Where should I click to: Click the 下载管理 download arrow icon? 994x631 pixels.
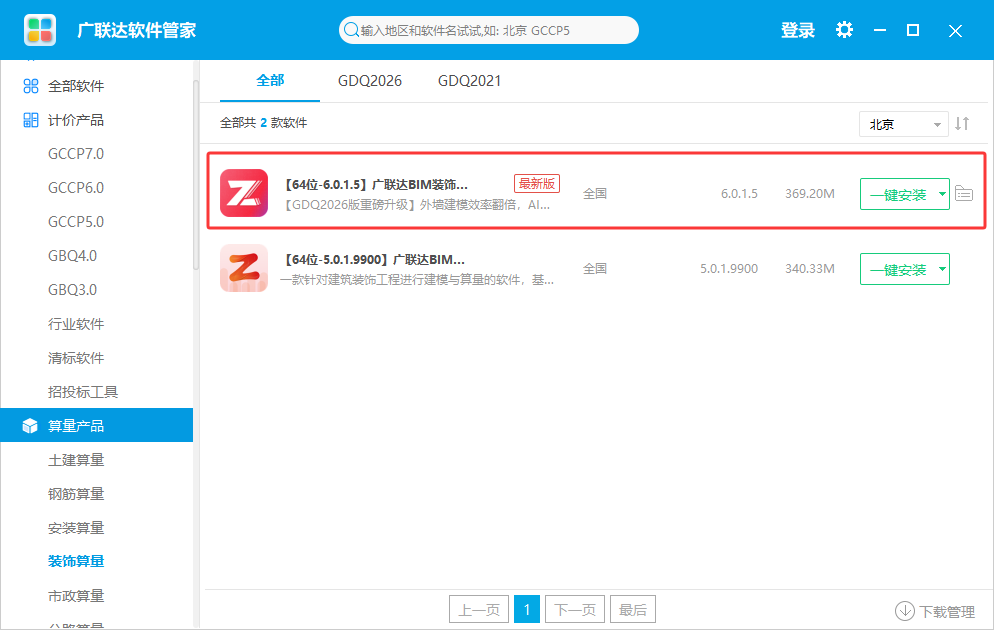point(905,611)
